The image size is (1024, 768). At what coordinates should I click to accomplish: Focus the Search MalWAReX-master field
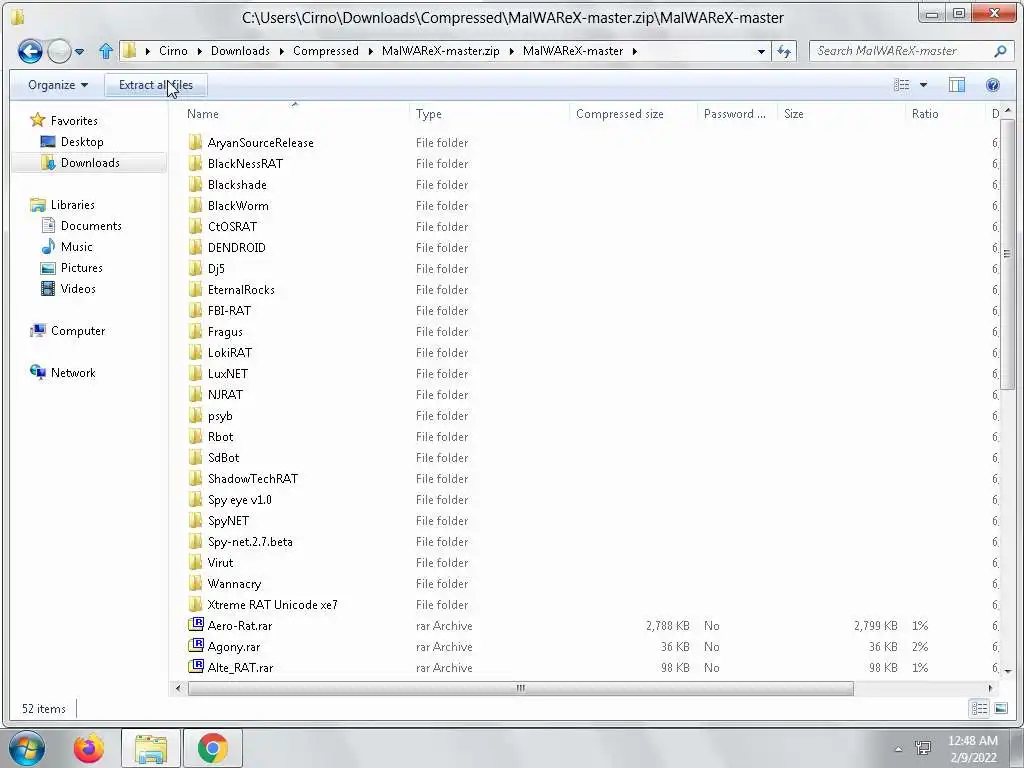pos(901,51)
